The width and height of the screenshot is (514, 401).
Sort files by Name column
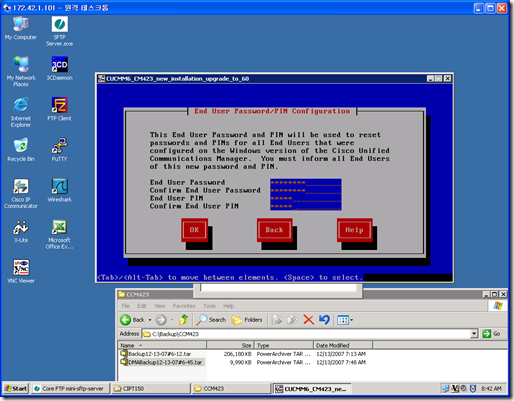click(162, 345)
